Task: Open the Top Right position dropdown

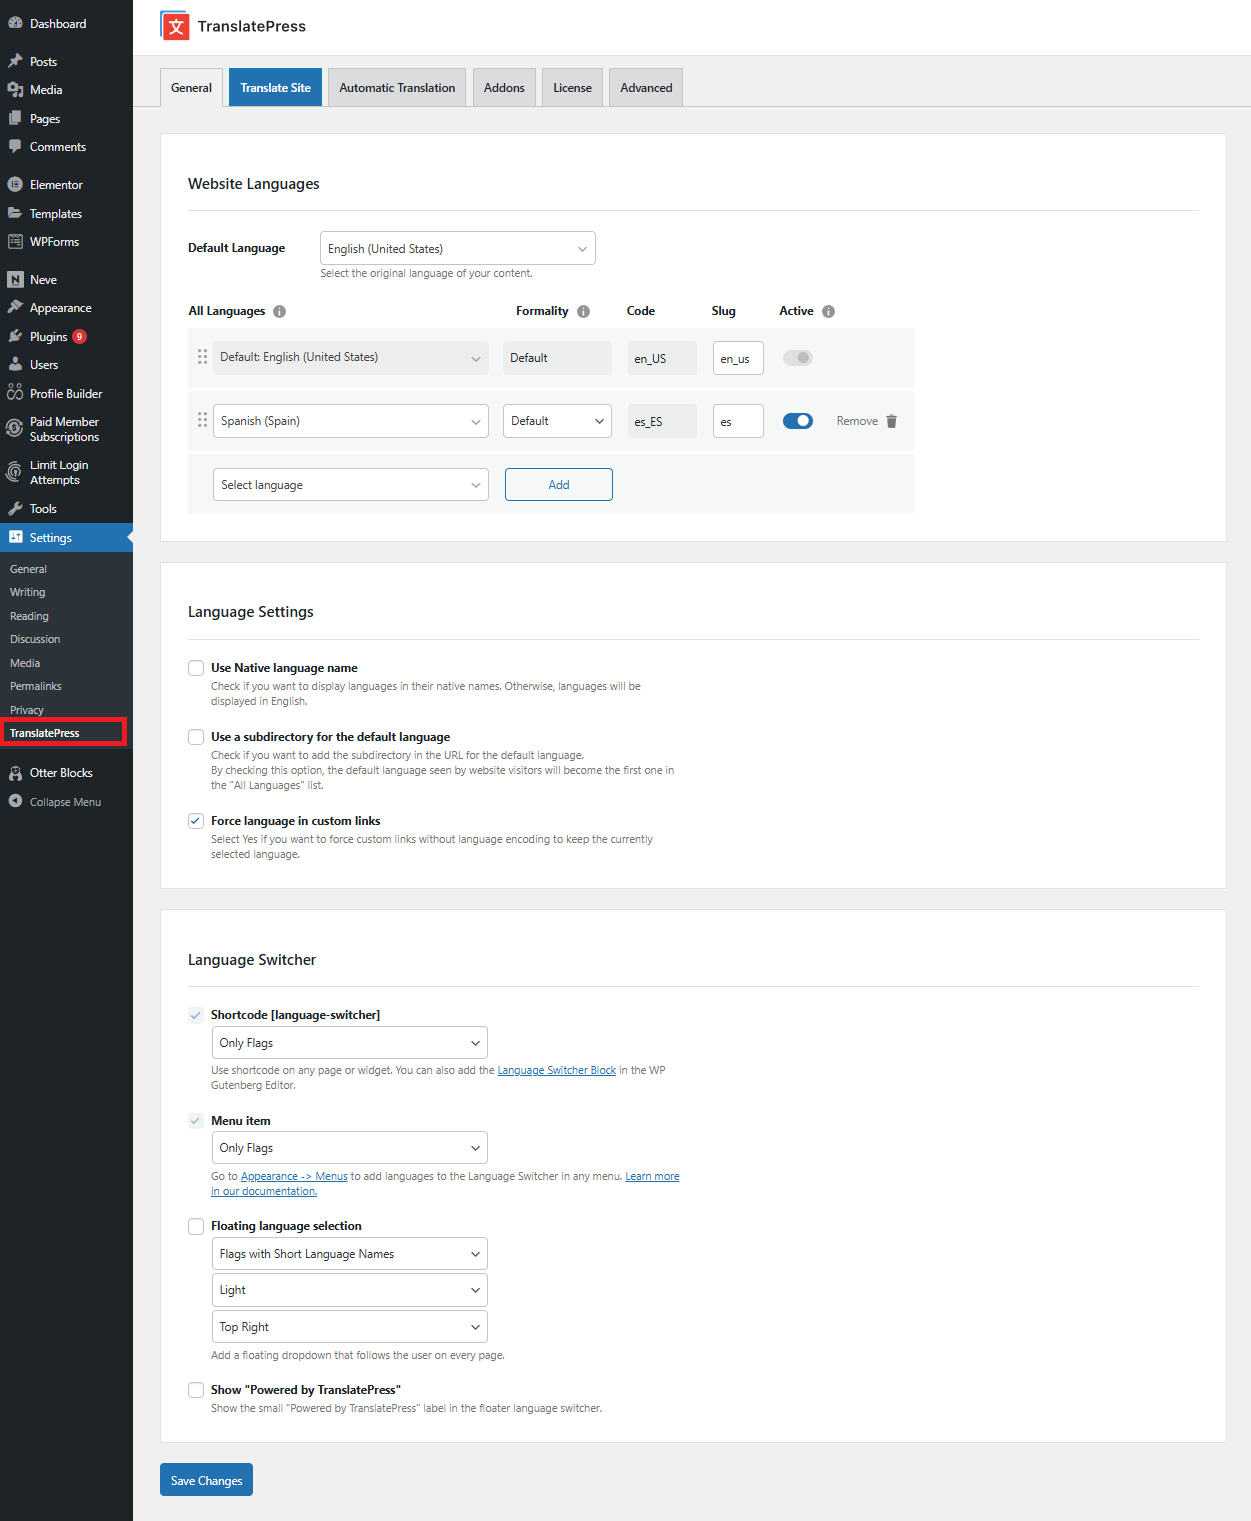Action: point(350,1327)
